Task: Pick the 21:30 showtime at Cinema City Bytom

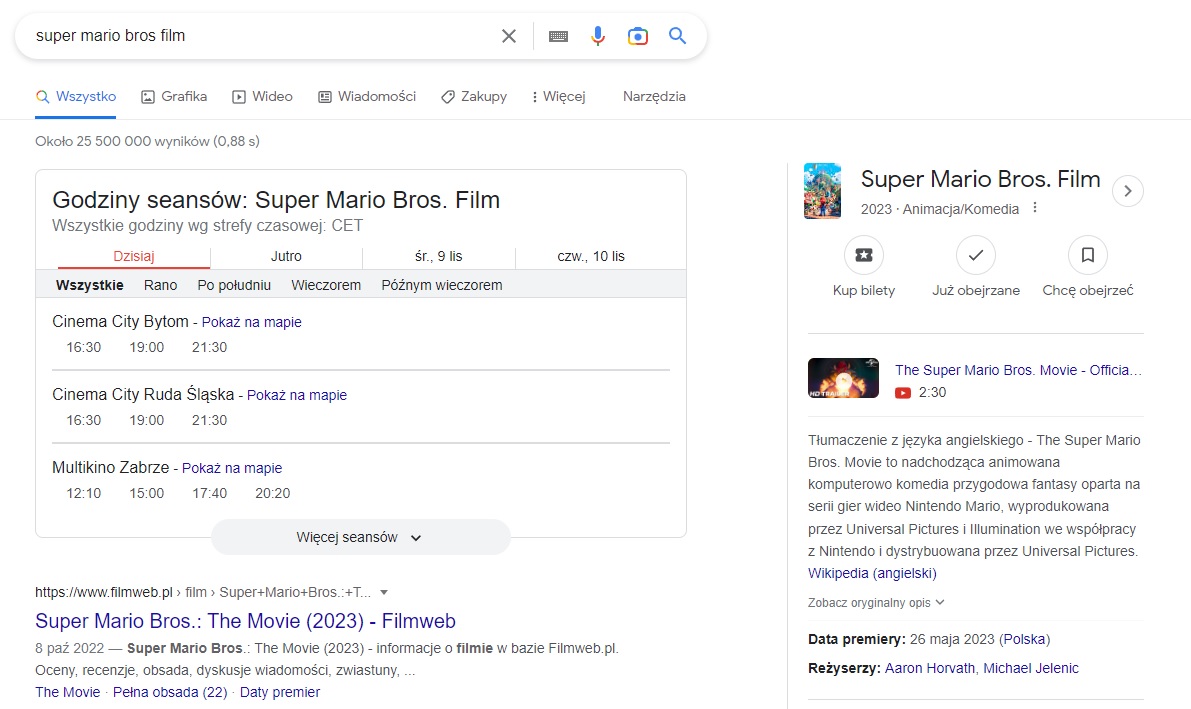Action: tap(209, 347)
